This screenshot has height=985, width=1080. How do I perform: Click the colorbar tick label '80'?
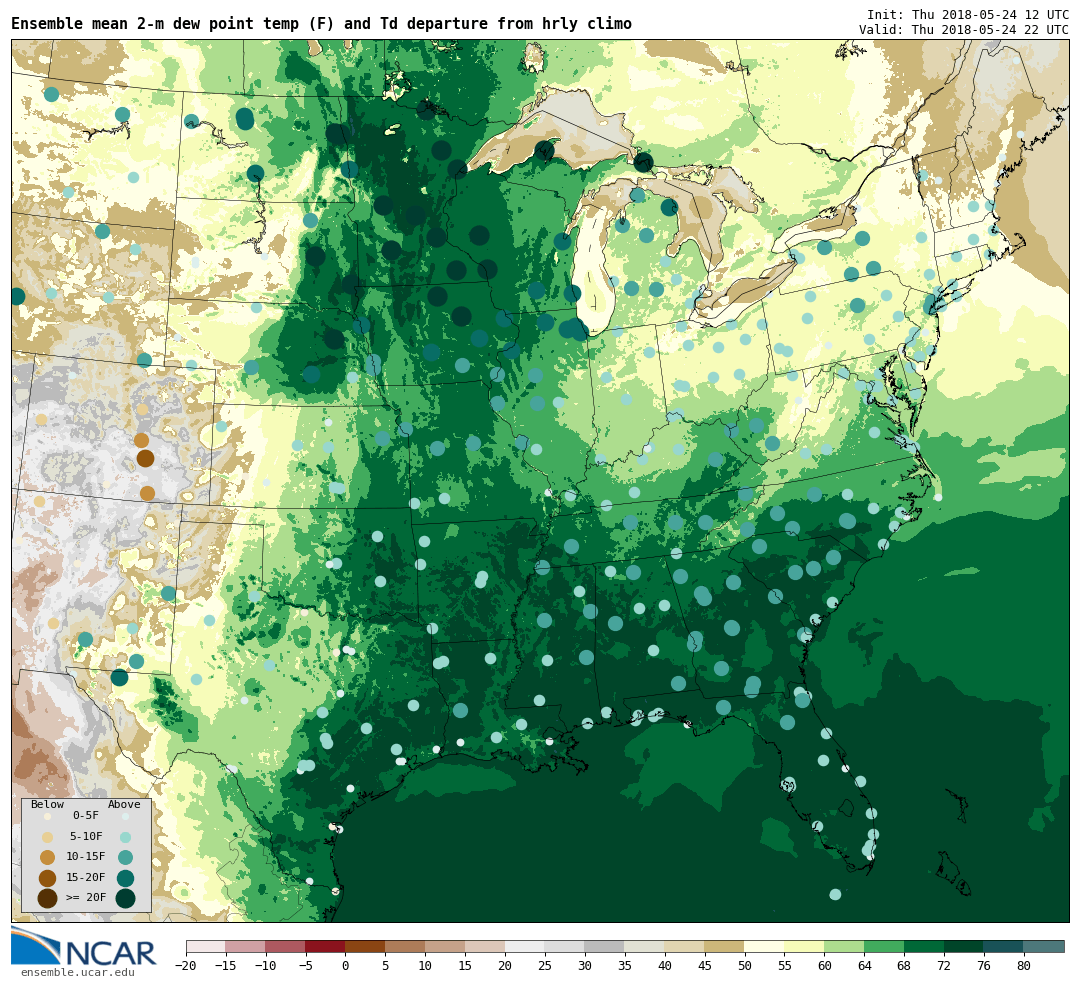[1024, 966]
